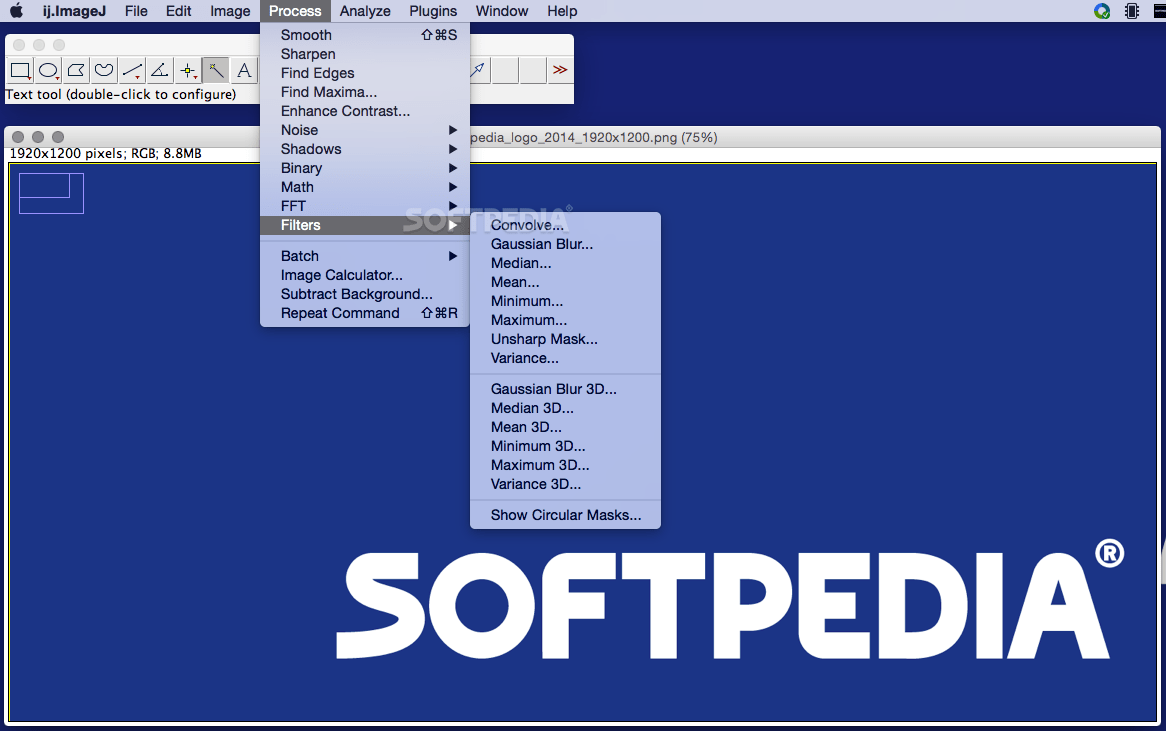Choose Repeat Command
This screenshot has width=1166, height=731.
click(365, 313)
